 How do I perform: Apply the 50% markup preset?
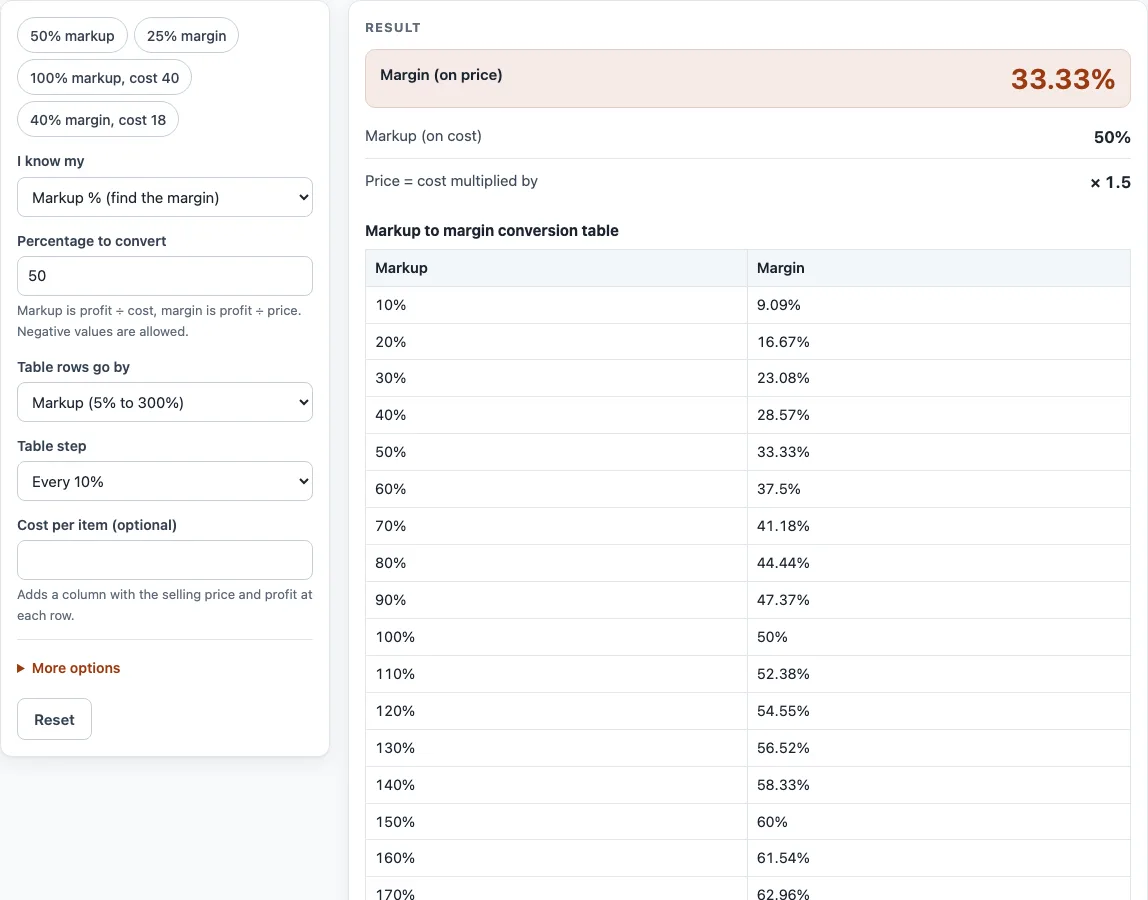click(72, 36)
